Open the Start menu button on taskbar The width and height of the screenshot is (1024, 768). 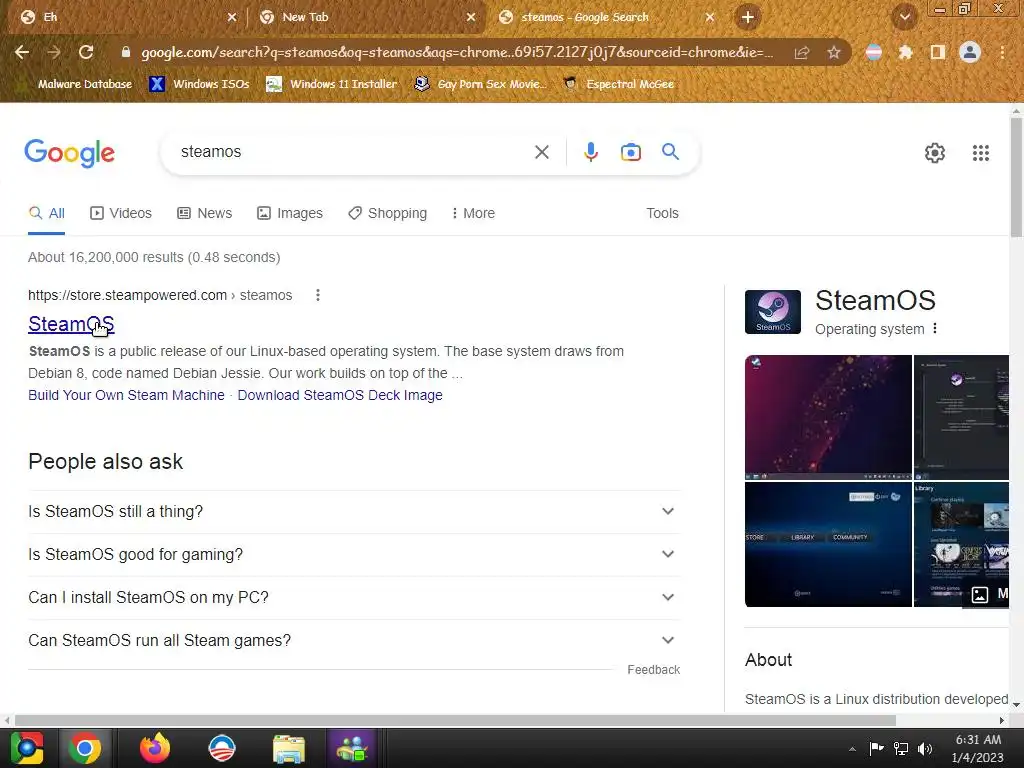pyautogui.click(x=26, y=748)
